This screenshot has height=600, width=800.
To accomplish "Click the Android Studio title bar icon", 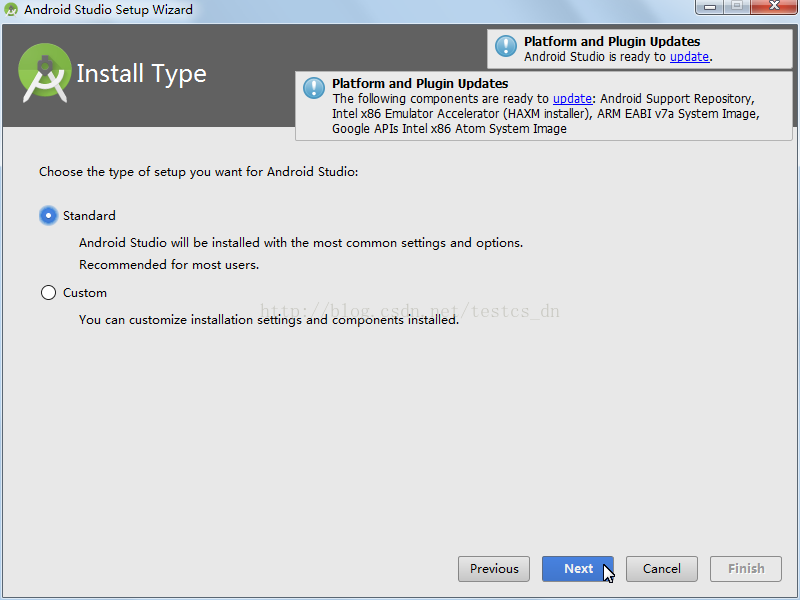I will tap(11, 9).
